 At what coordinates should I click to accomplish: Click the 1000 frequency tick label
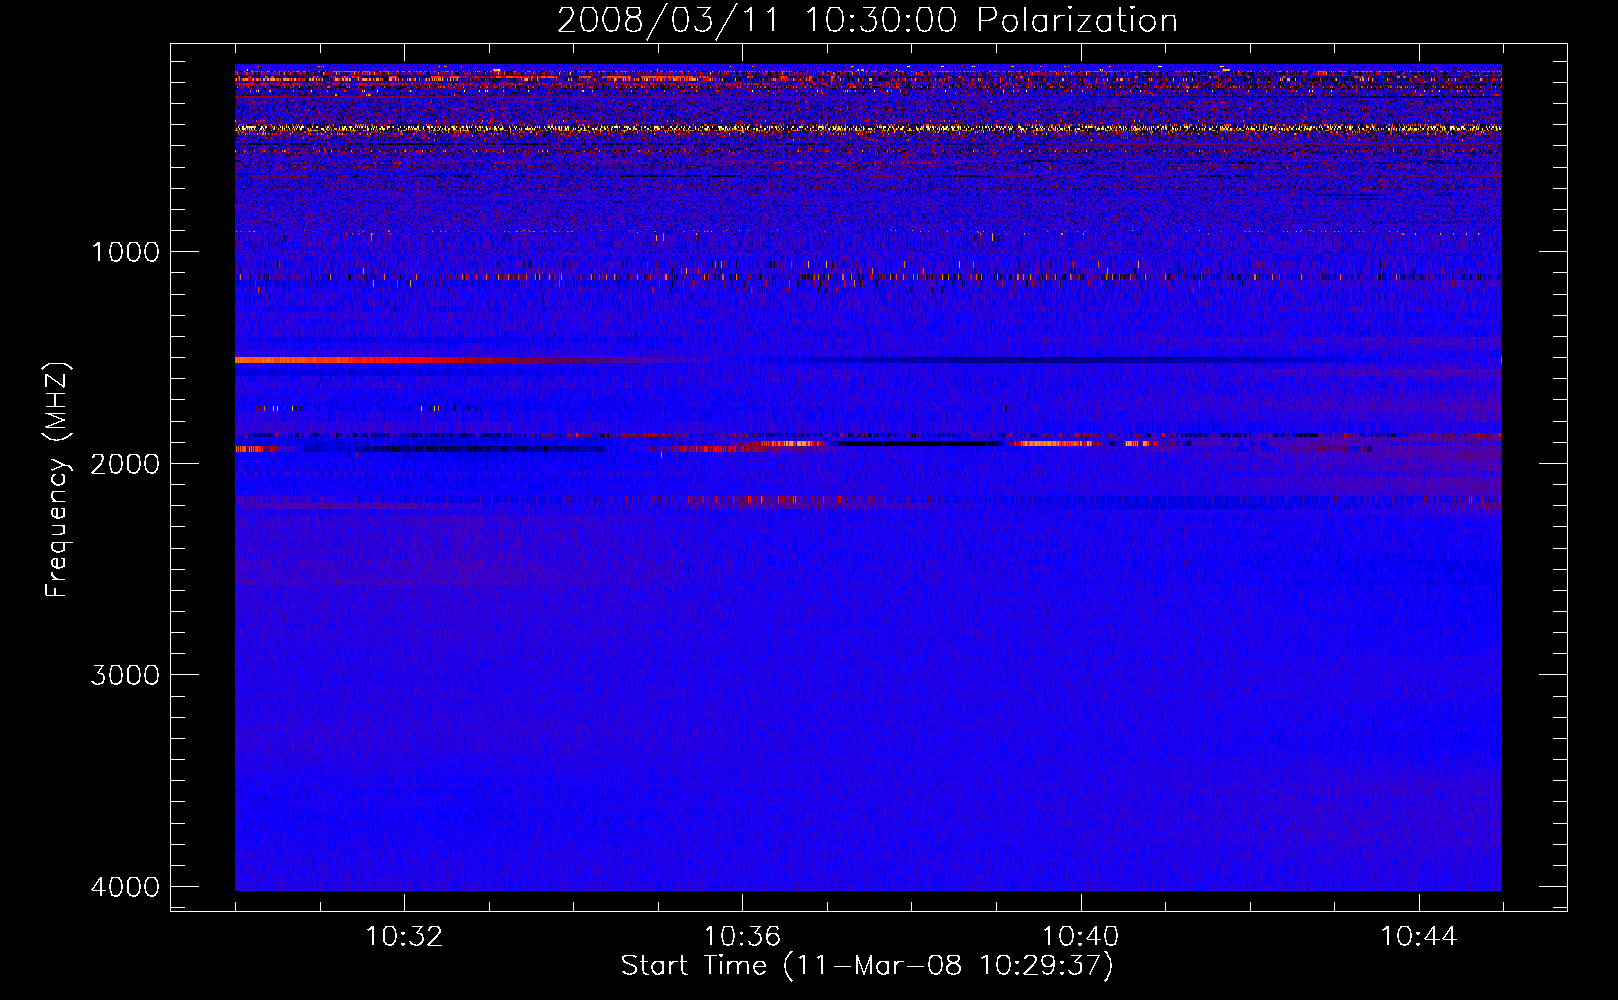125,252
